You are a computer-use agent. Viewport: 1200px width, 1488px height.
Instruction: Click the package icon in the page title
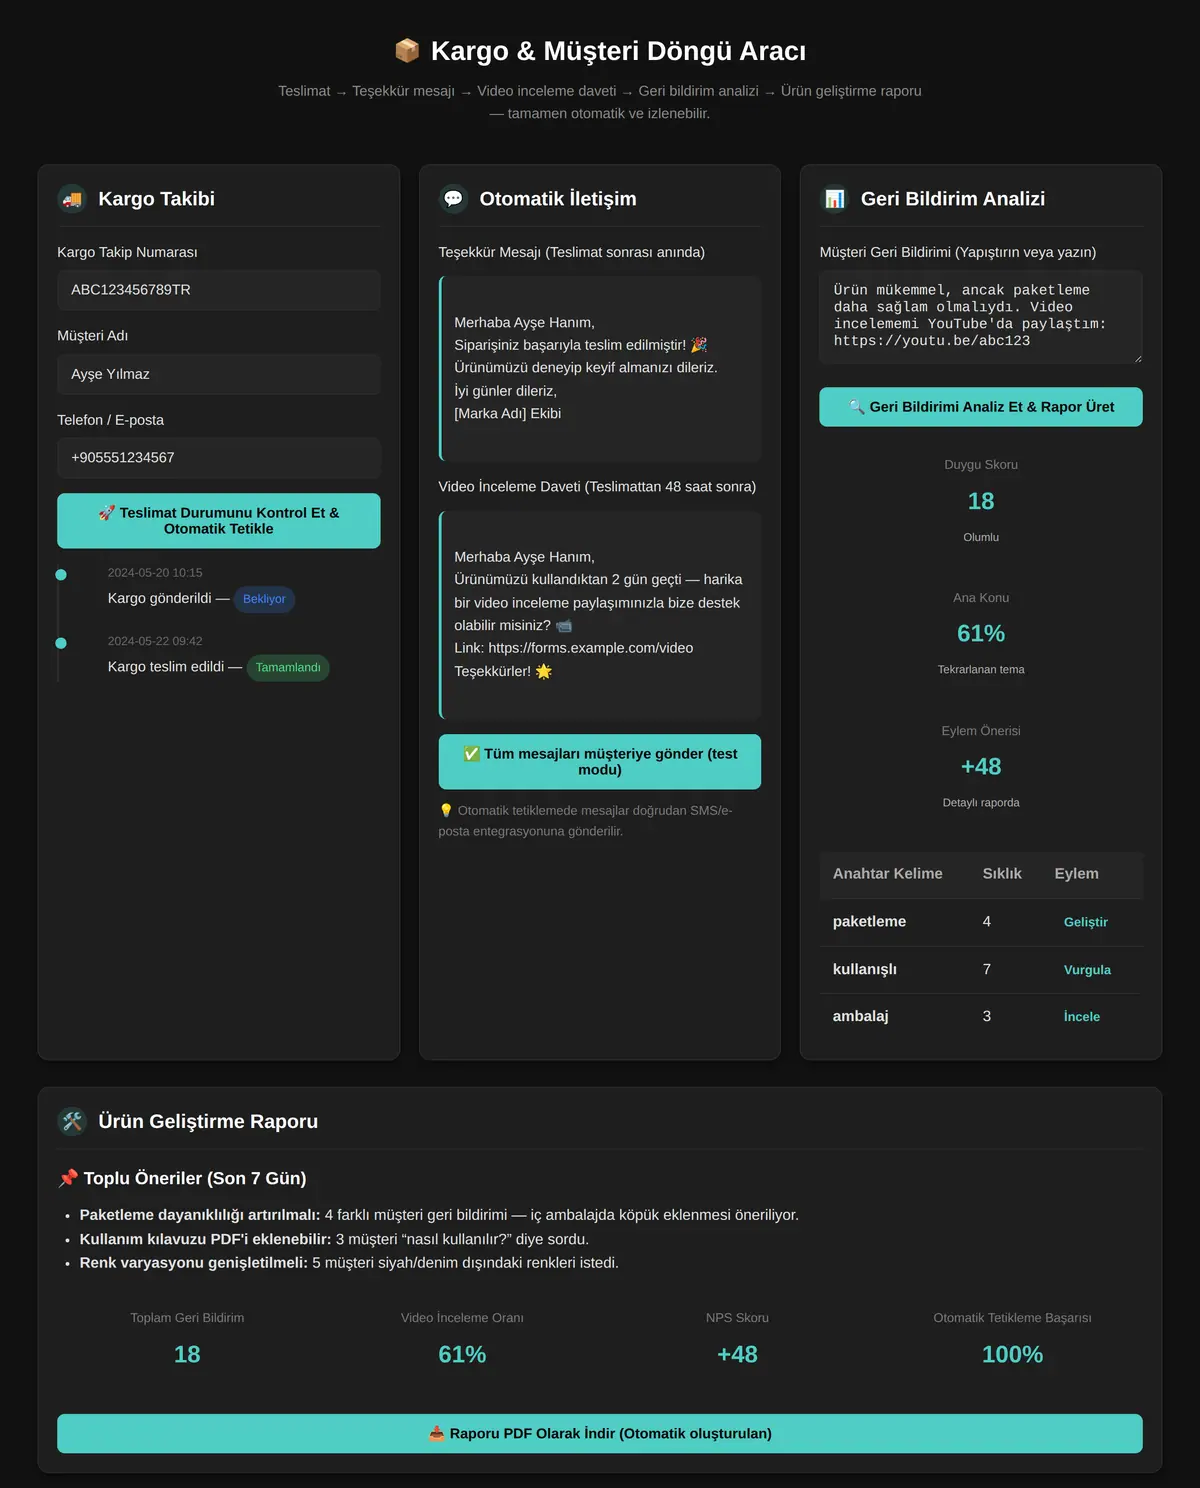click(x=407, y=50)
